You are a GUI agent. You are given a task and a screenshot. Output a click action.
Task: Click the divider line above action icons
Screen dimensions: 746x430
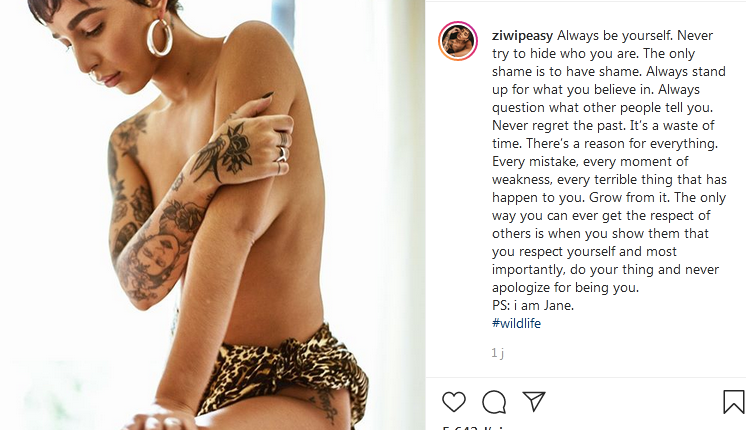point(586,378)
